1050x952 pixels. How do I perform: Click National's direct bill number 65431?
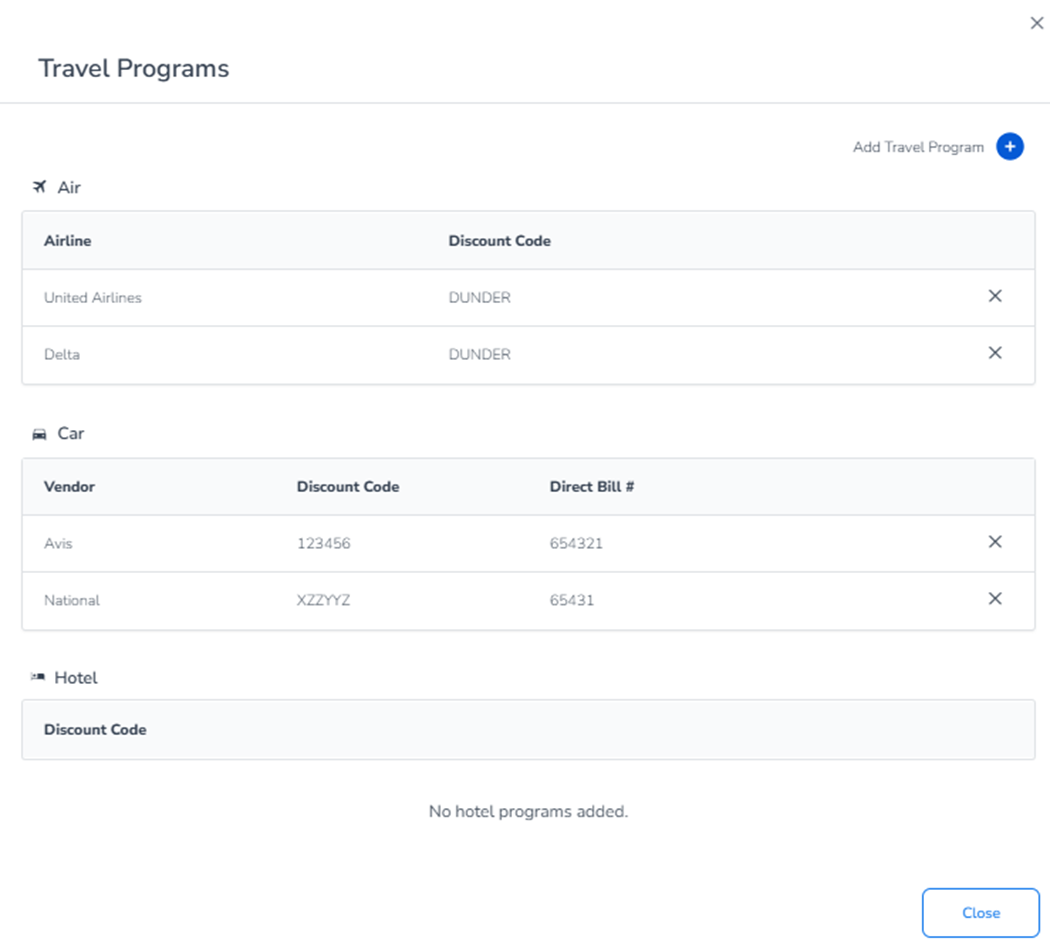pos(572,601)
